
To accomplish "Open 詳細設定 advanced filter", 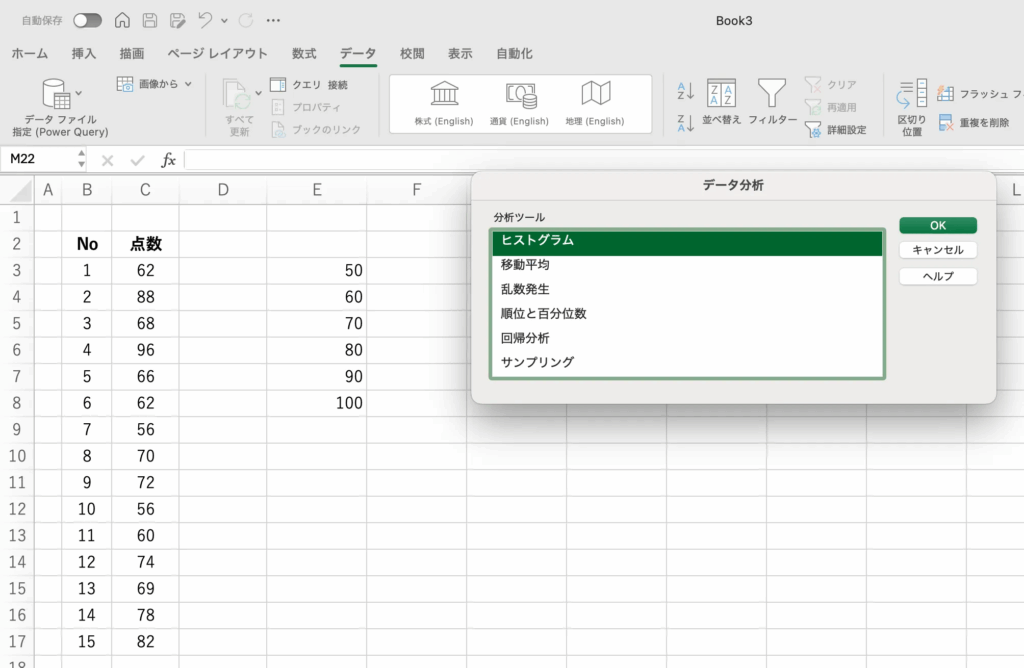I will point(836,129).
